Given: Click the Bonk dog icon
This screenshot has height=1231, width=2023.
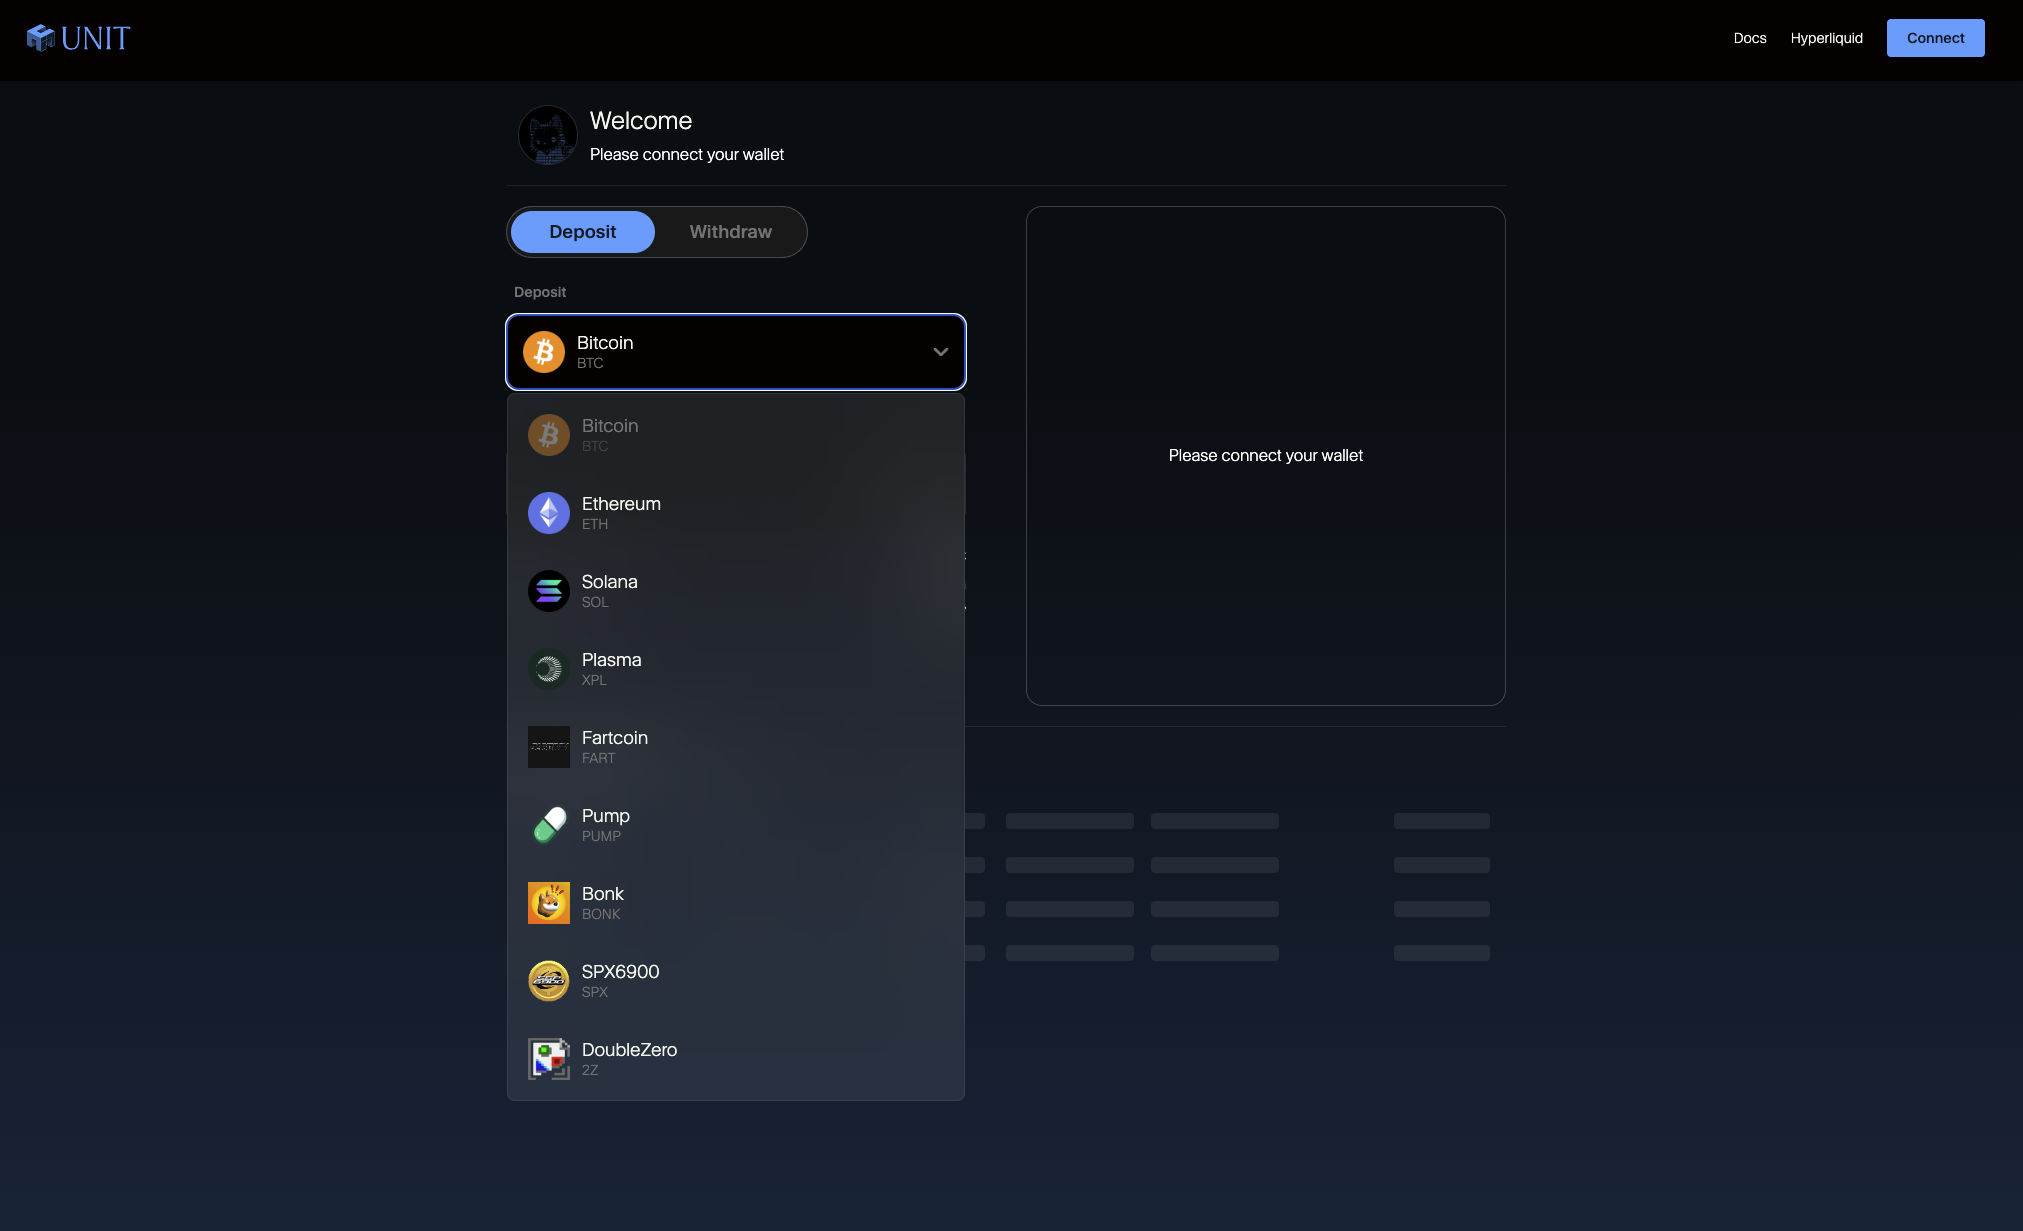Looking at the screenshot, I should [x=548, y=903].
